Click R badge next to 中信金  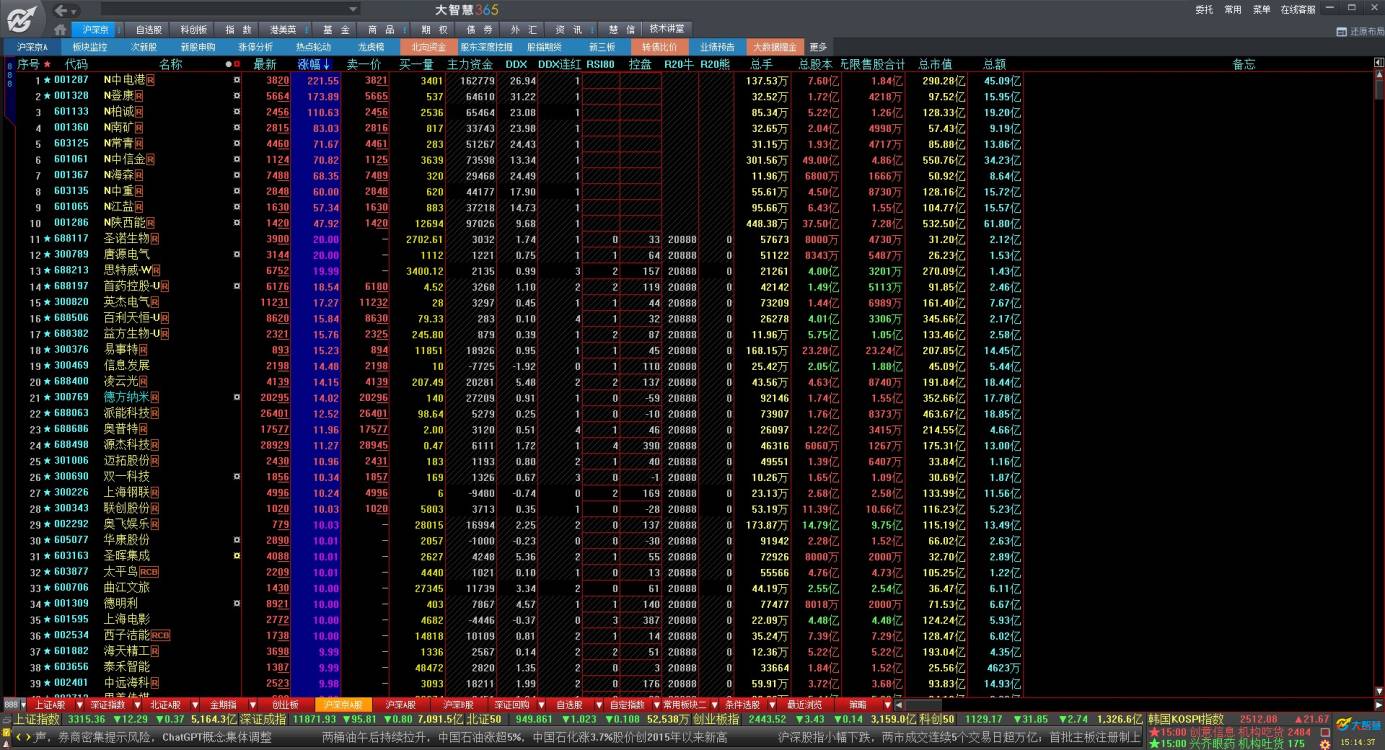click(x=151, y=159)
